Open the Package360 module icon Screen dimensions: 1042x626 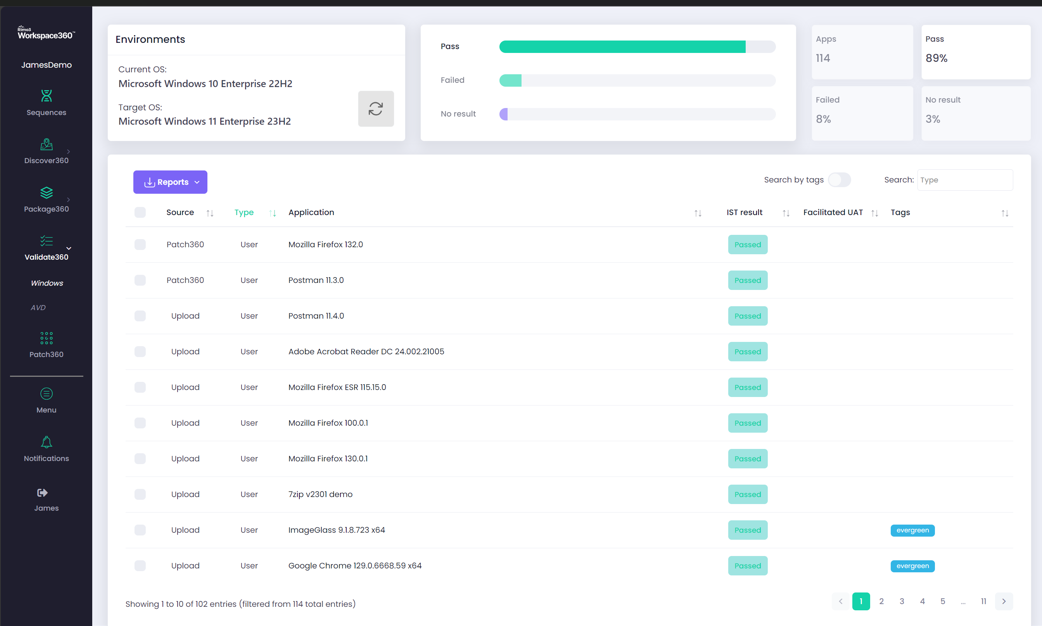click(46, 193)
